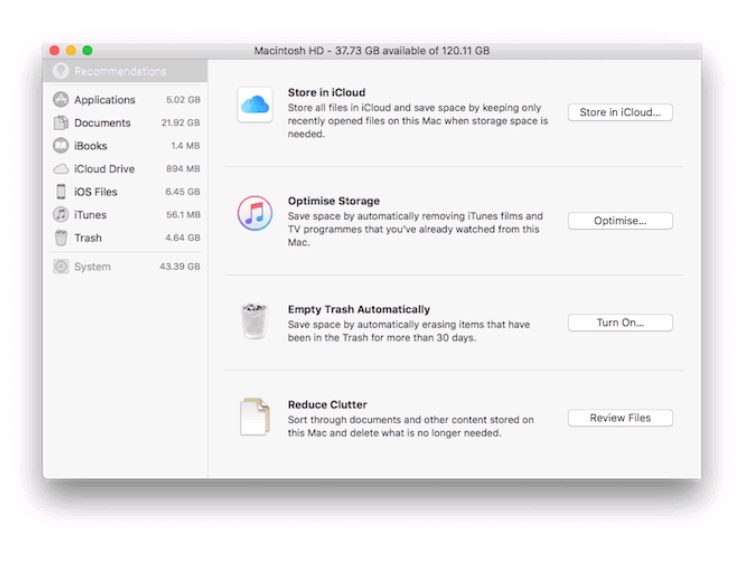Select the Recommendations sidebar entry

[x=125, y=71]
